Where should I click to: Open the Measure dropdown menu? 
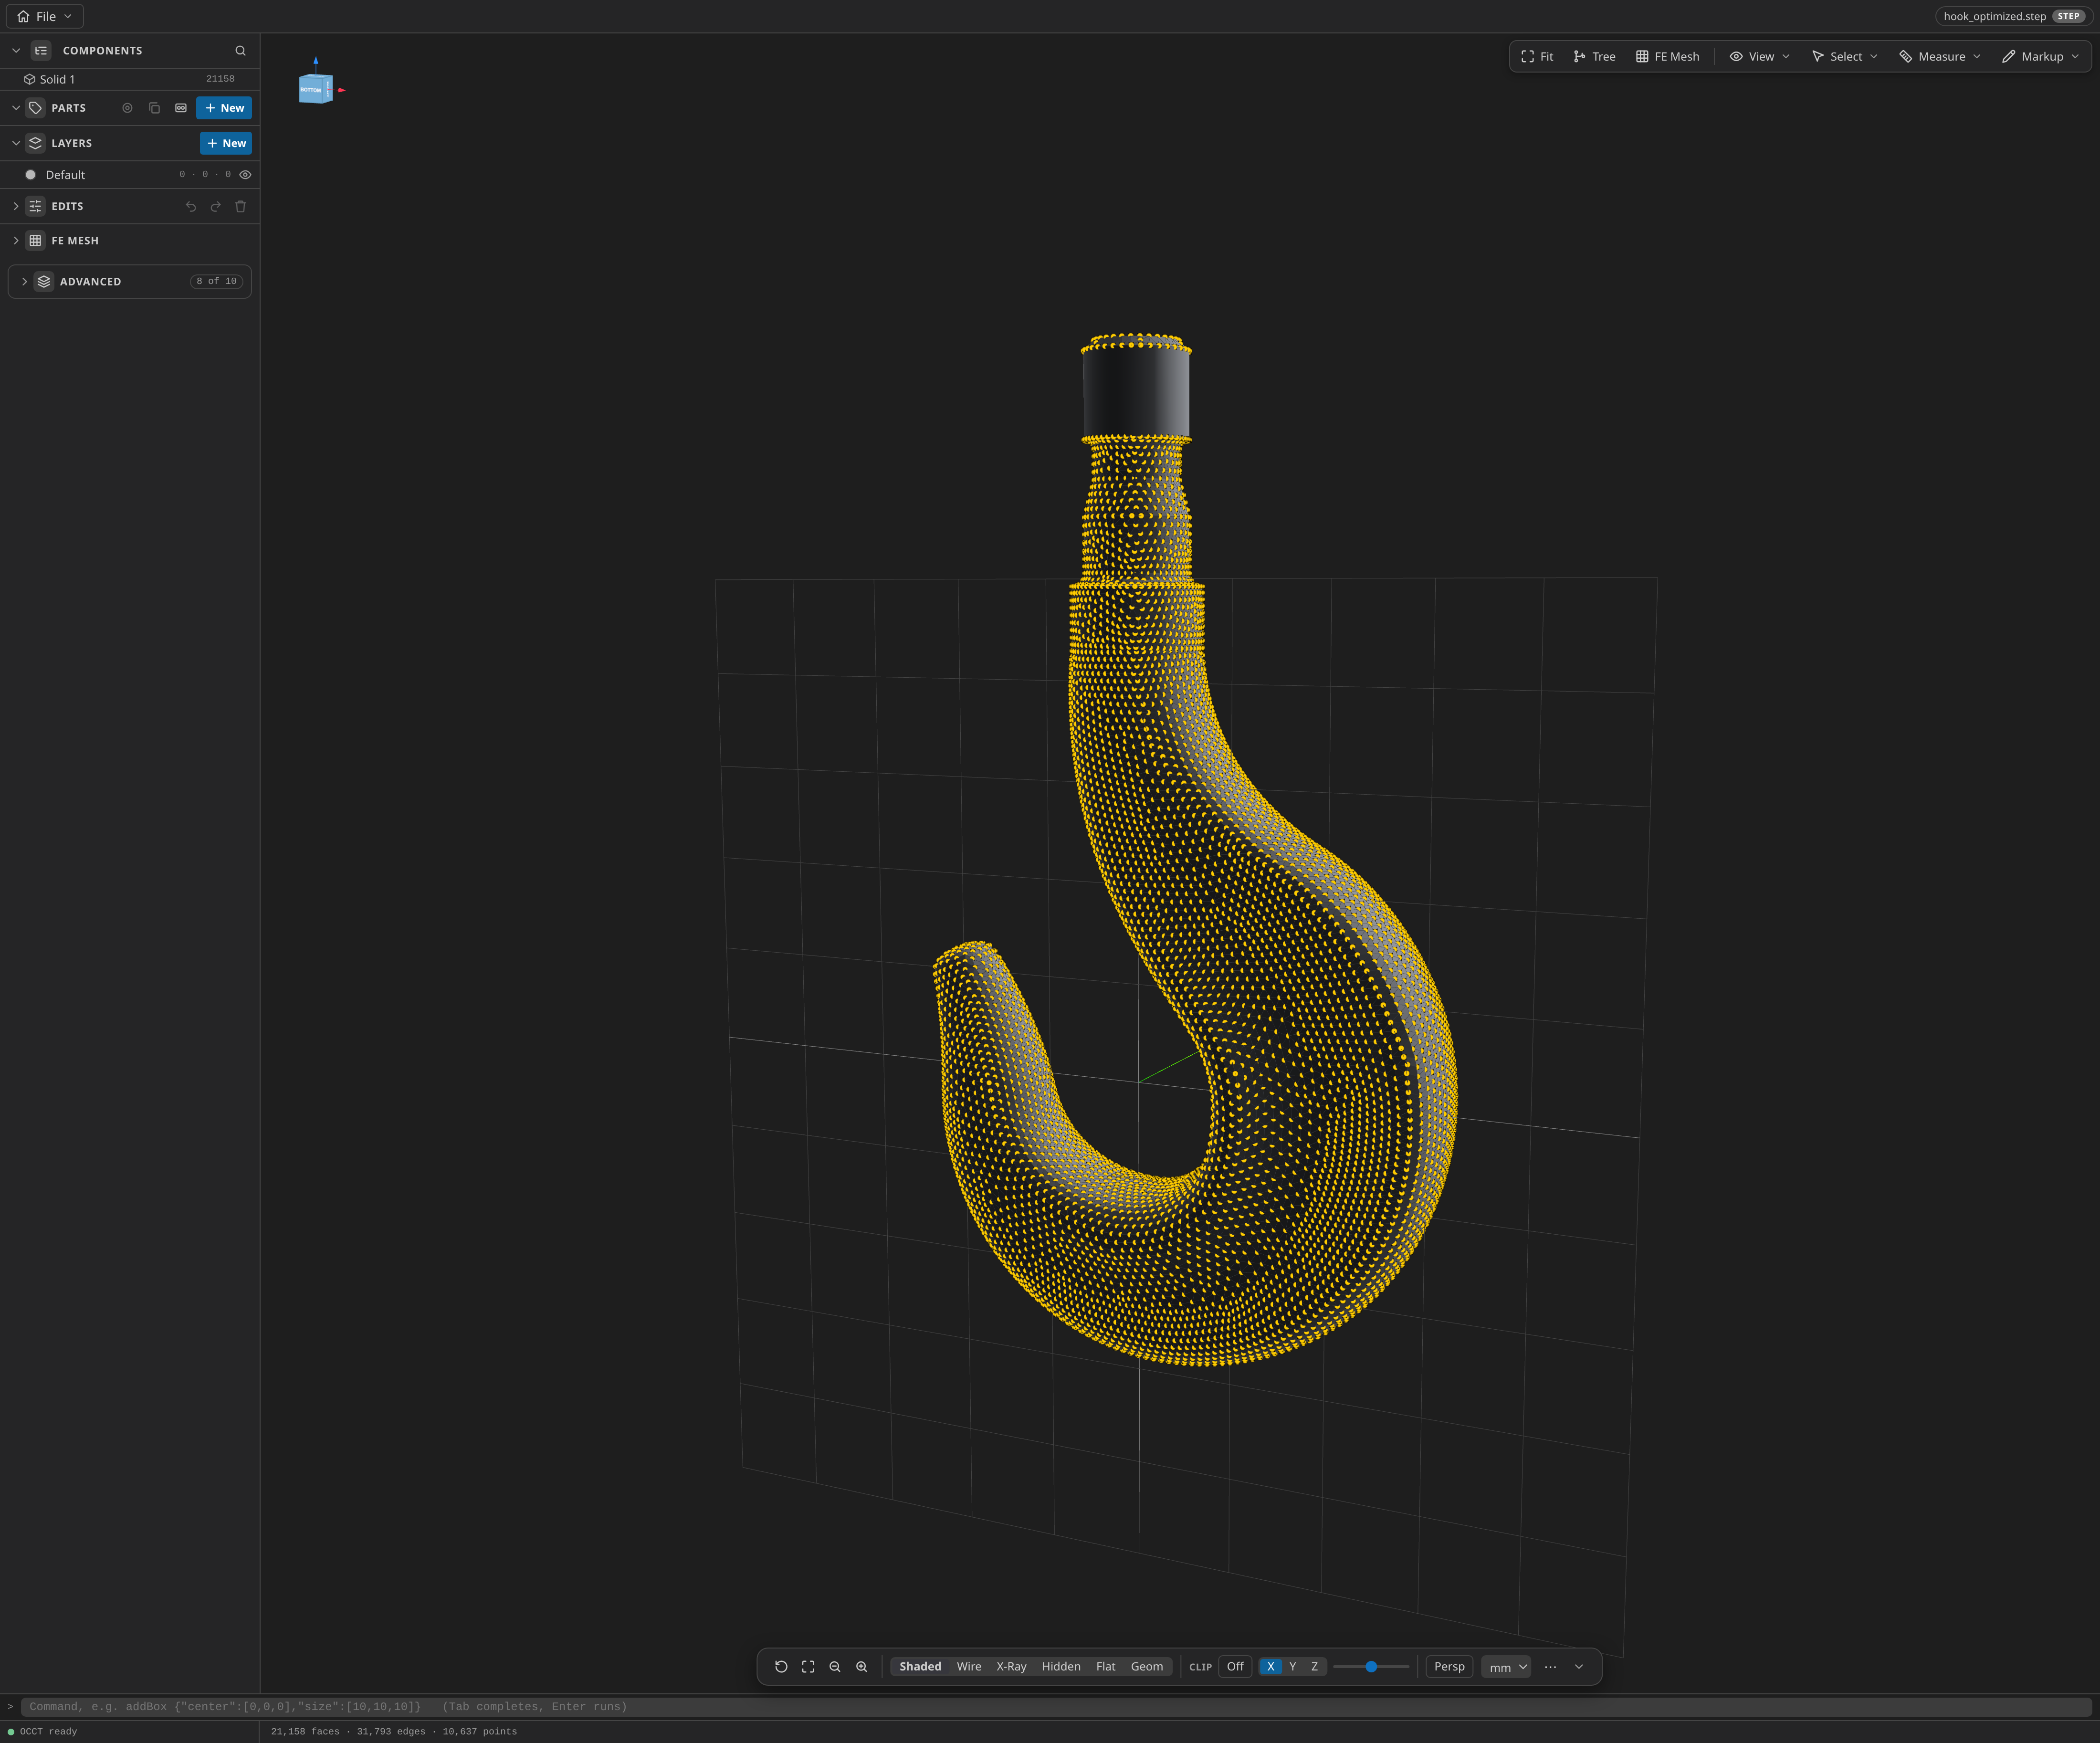click(x=1940, y=57)
